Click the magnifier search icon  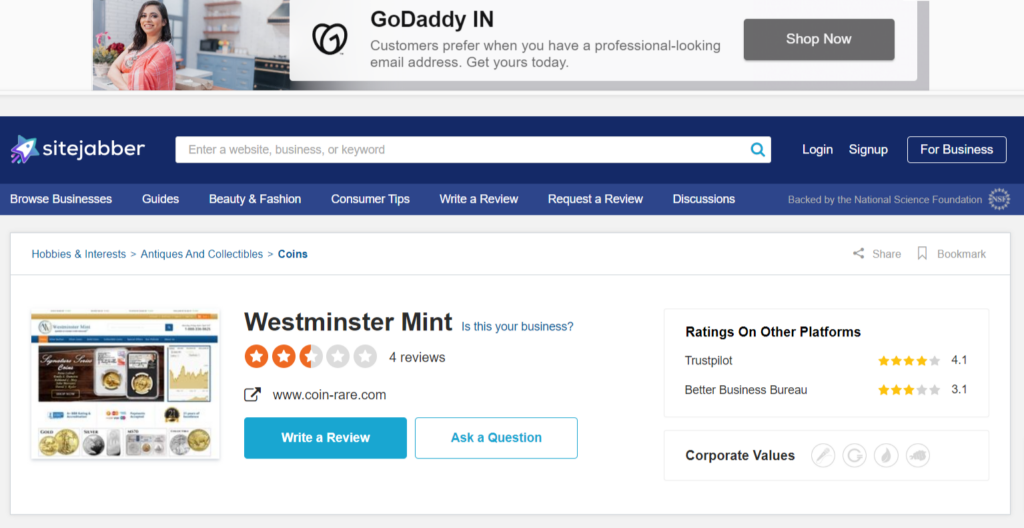[758, 150]
